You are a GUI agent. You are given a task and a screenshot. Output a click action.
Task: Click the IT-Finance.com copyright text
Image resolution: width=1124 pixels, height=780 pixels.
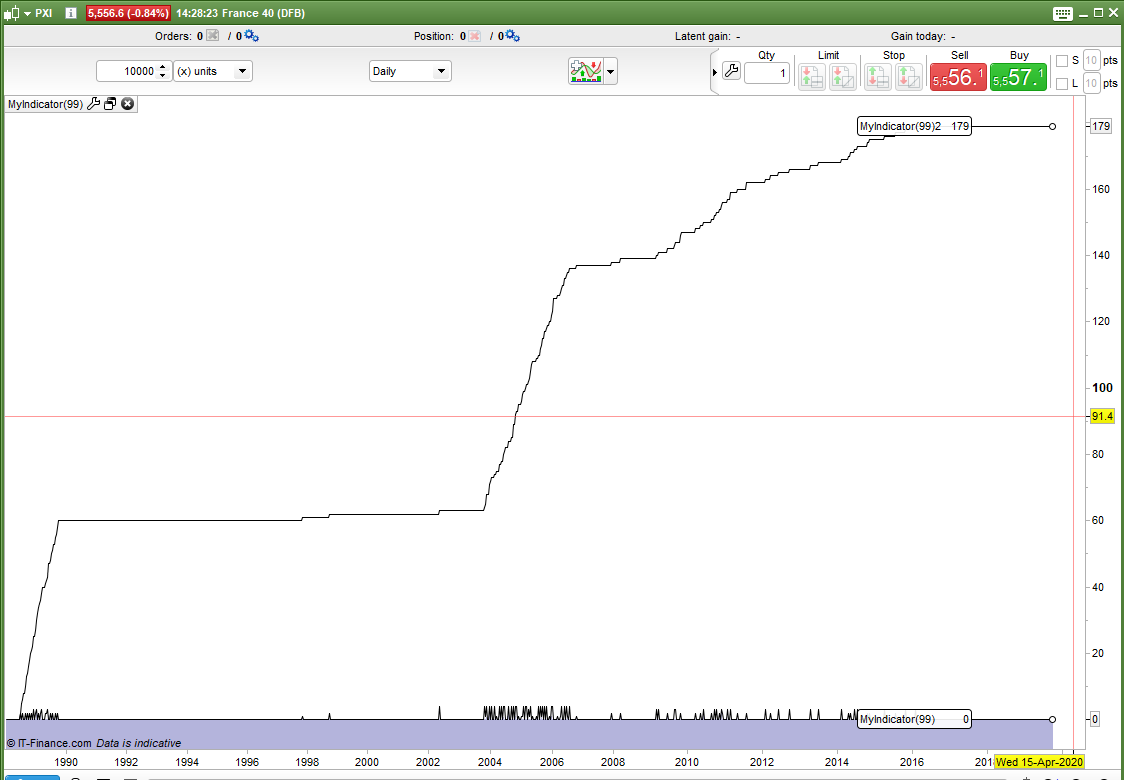[49, 743]
